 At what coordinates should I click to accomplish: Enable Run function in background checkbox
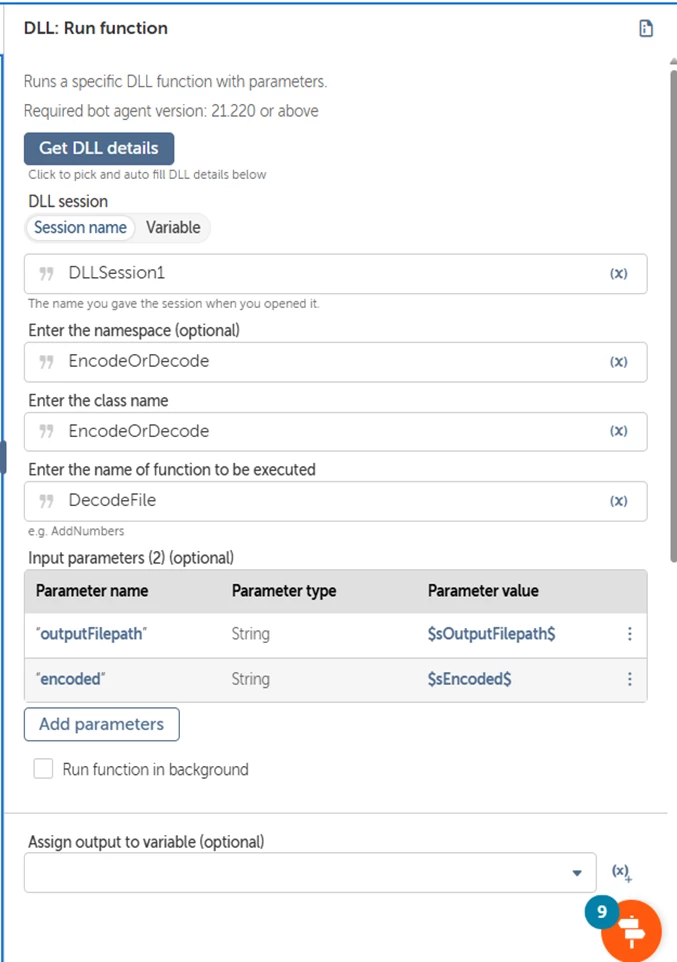click(43, 769)
